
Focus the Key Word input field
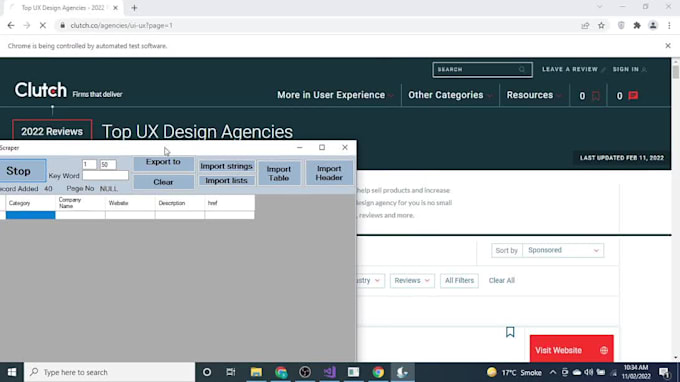coord(105,176)
